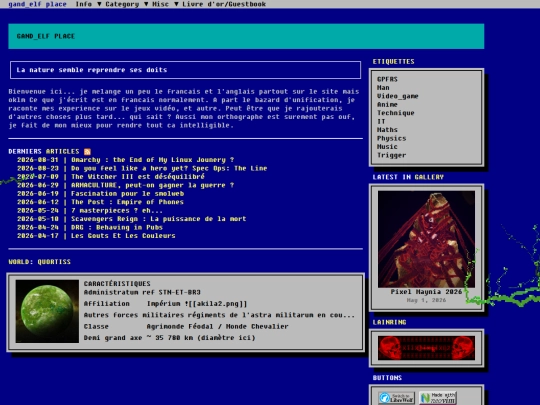Screen dimensions: 540x405
Task: Click the date 2026-04-17 in articles list
Action: click(38, 236)
